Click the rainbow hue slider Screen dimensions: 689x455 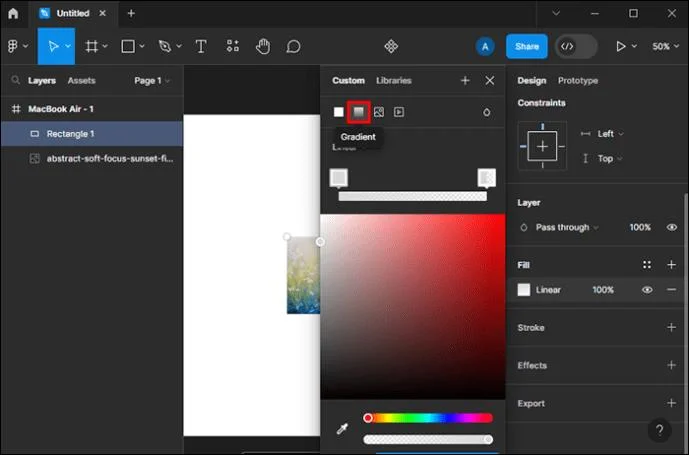(x=428, y=418)
